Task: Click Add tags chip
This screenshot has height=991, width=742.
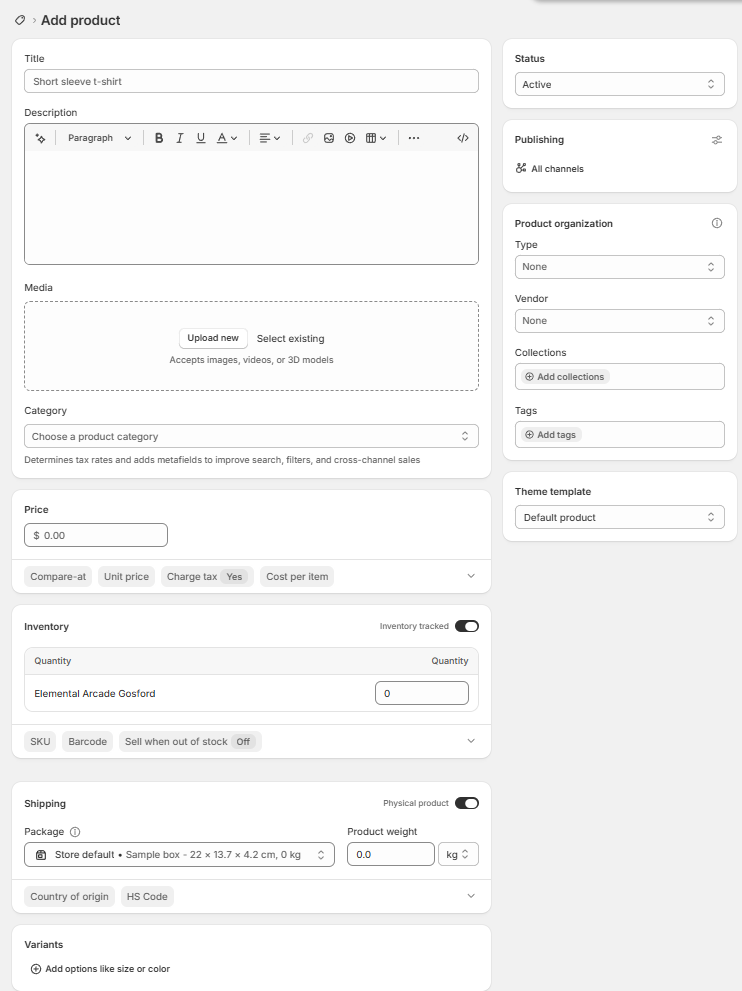Action: 550,435
